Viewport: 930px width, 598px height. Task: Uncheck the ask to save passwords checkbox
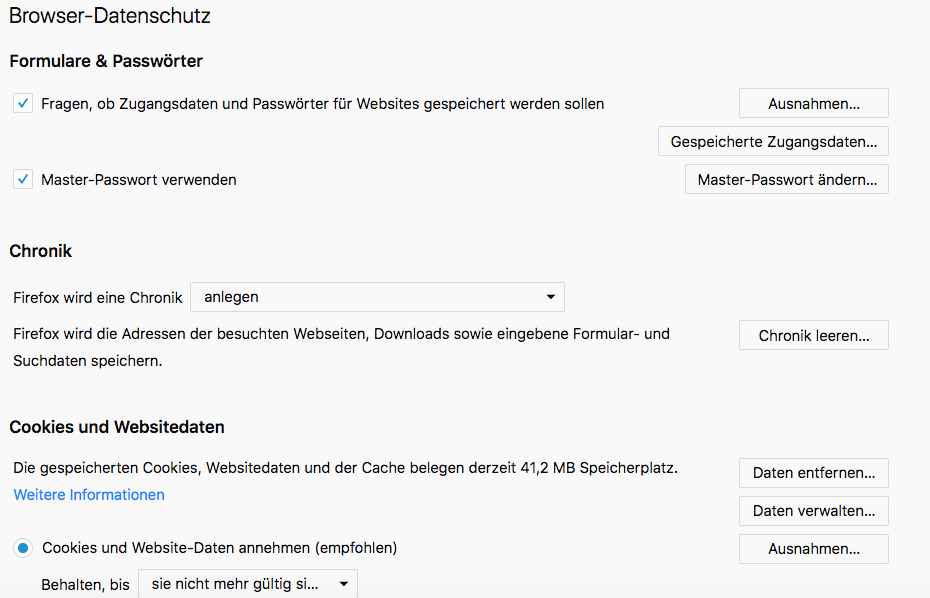click(x=24, y=103)
